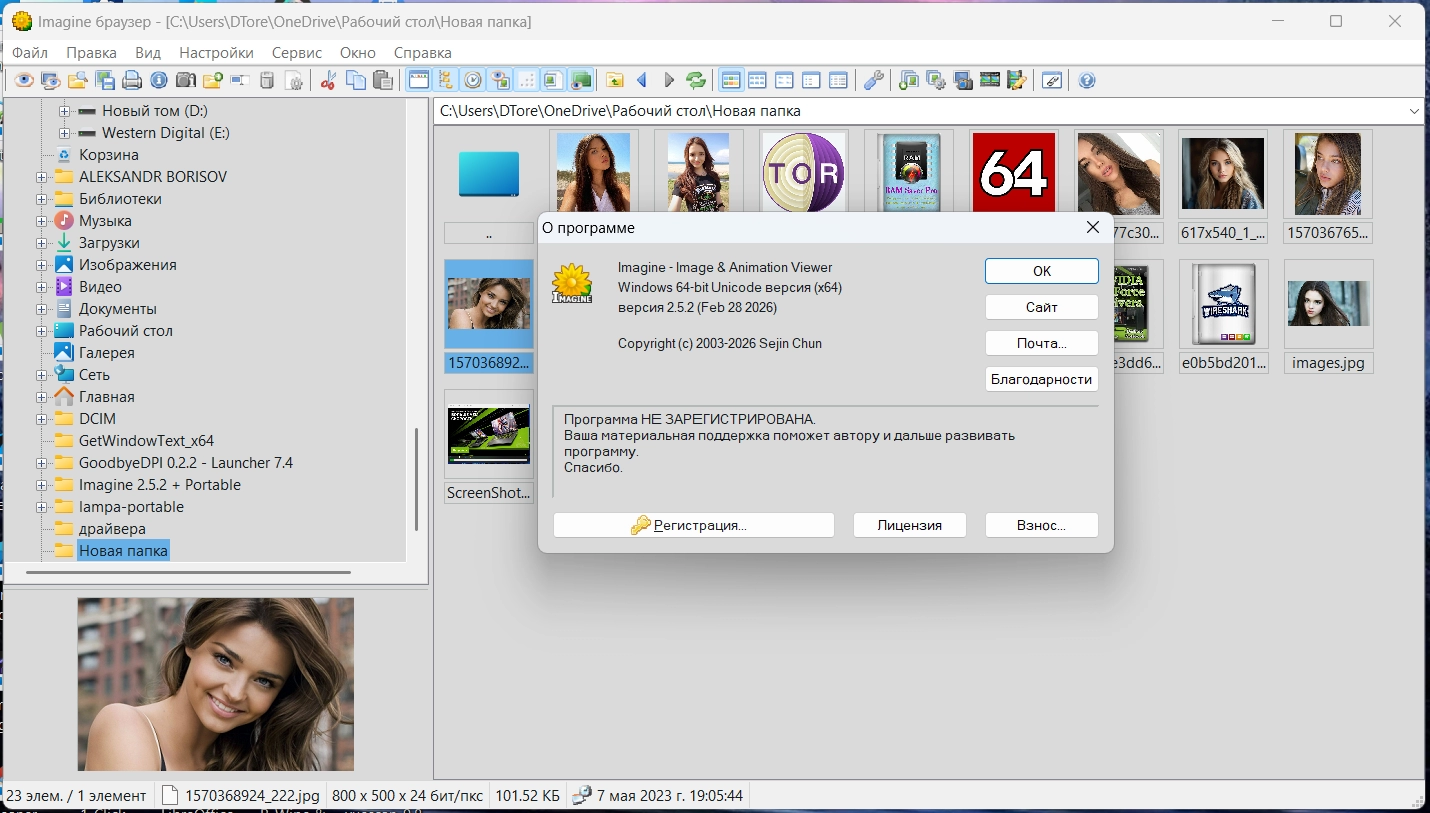The image size is (1430, 813).
Task: Click the wrench Options icon
Action: point(873,81)
